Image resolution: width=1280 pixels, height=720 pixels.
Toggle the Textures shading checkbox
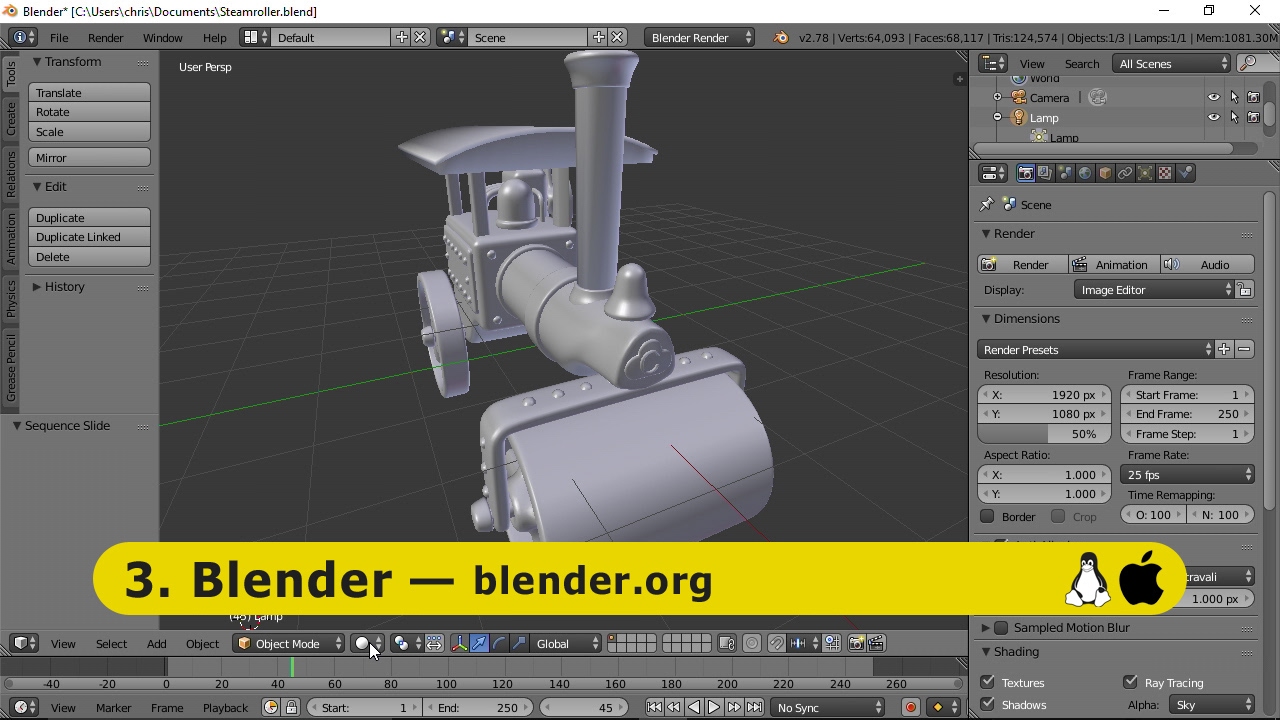click(x=987, y=682)
